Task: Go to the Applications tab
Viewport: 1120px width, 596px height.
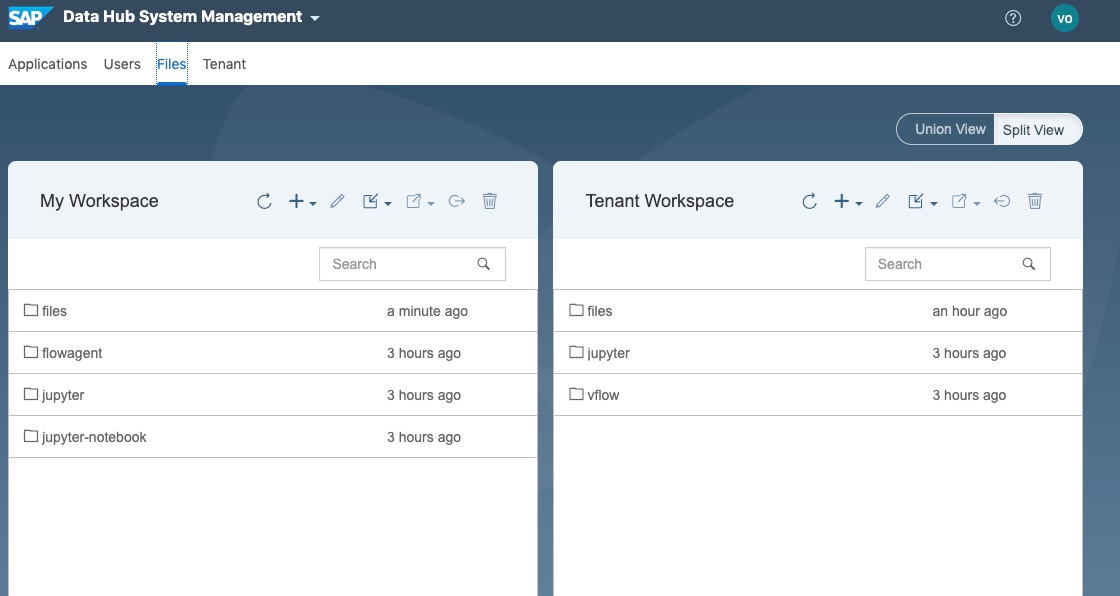Action: (48, 64)
